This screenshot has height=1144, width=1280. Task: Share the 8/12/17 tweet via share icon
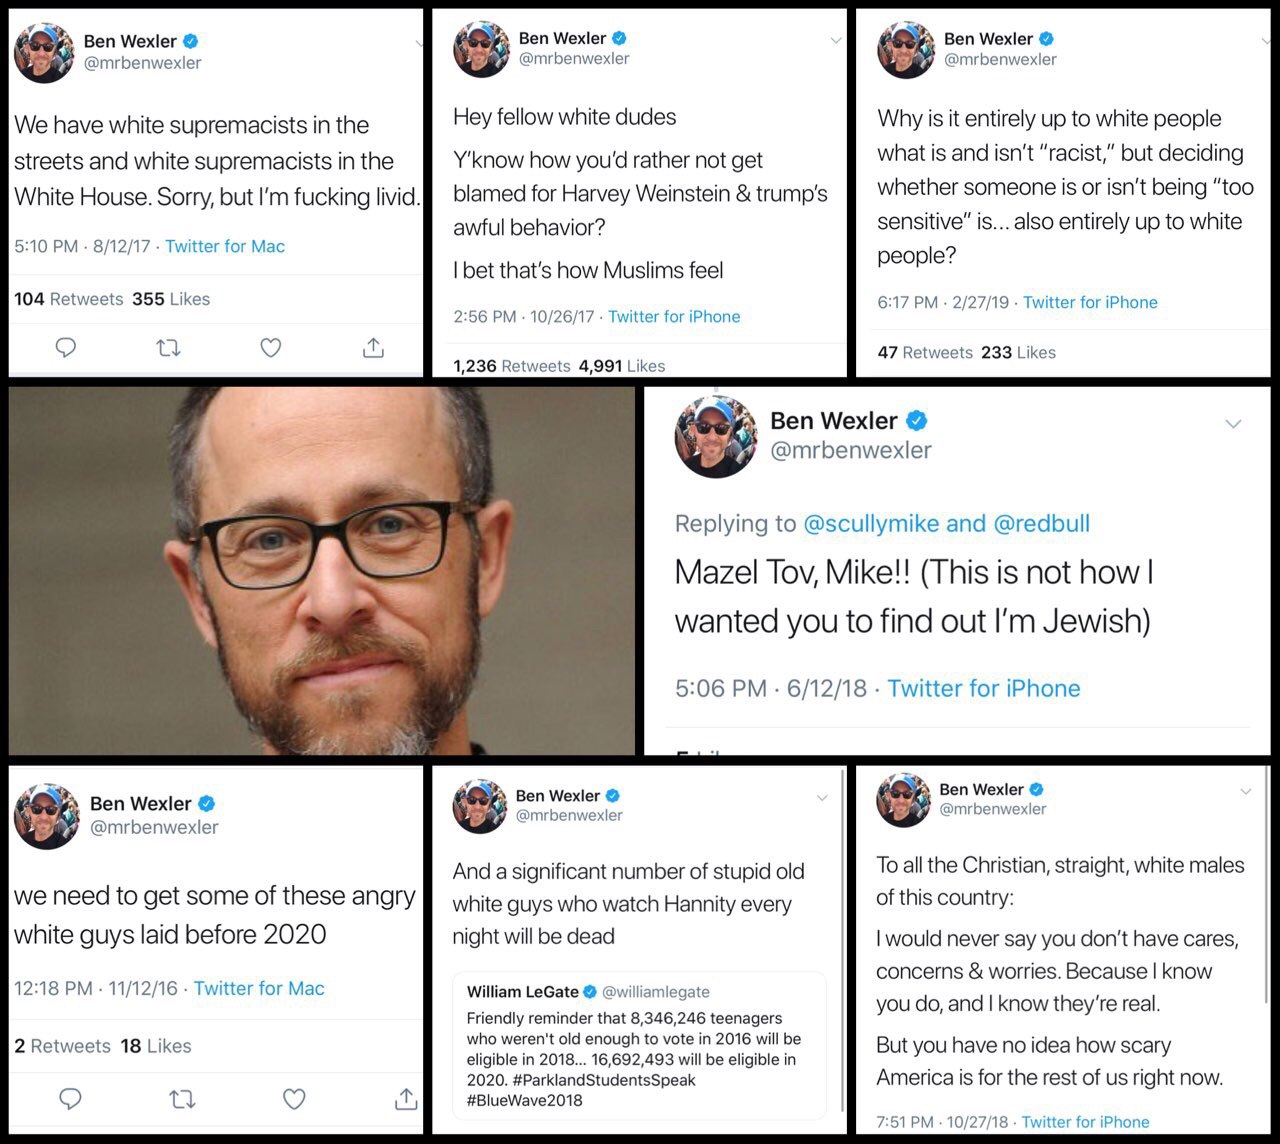tap(373, 347)
